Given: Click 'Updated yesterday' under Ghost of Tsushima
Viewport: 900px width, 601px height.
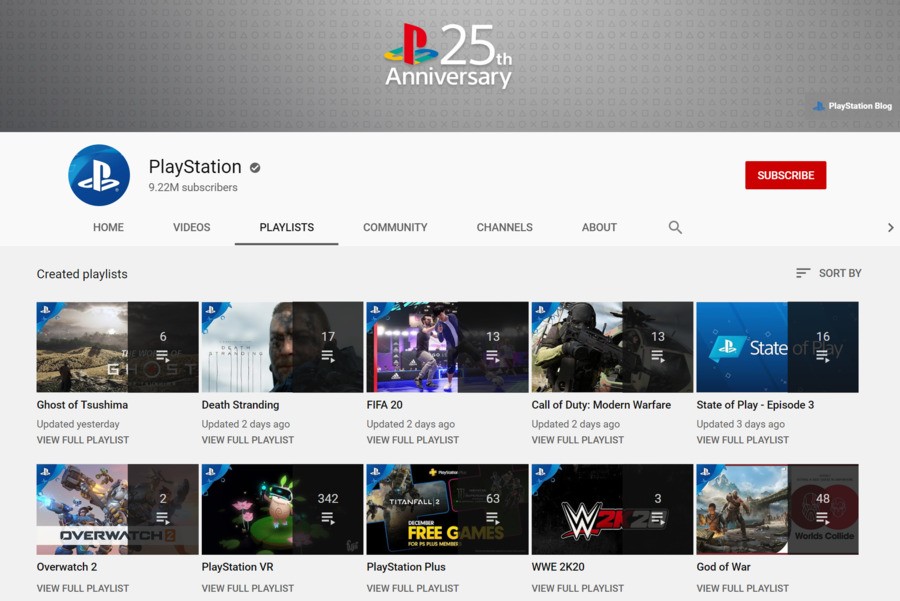Looking at the screenshot, I should click(78, 424).
